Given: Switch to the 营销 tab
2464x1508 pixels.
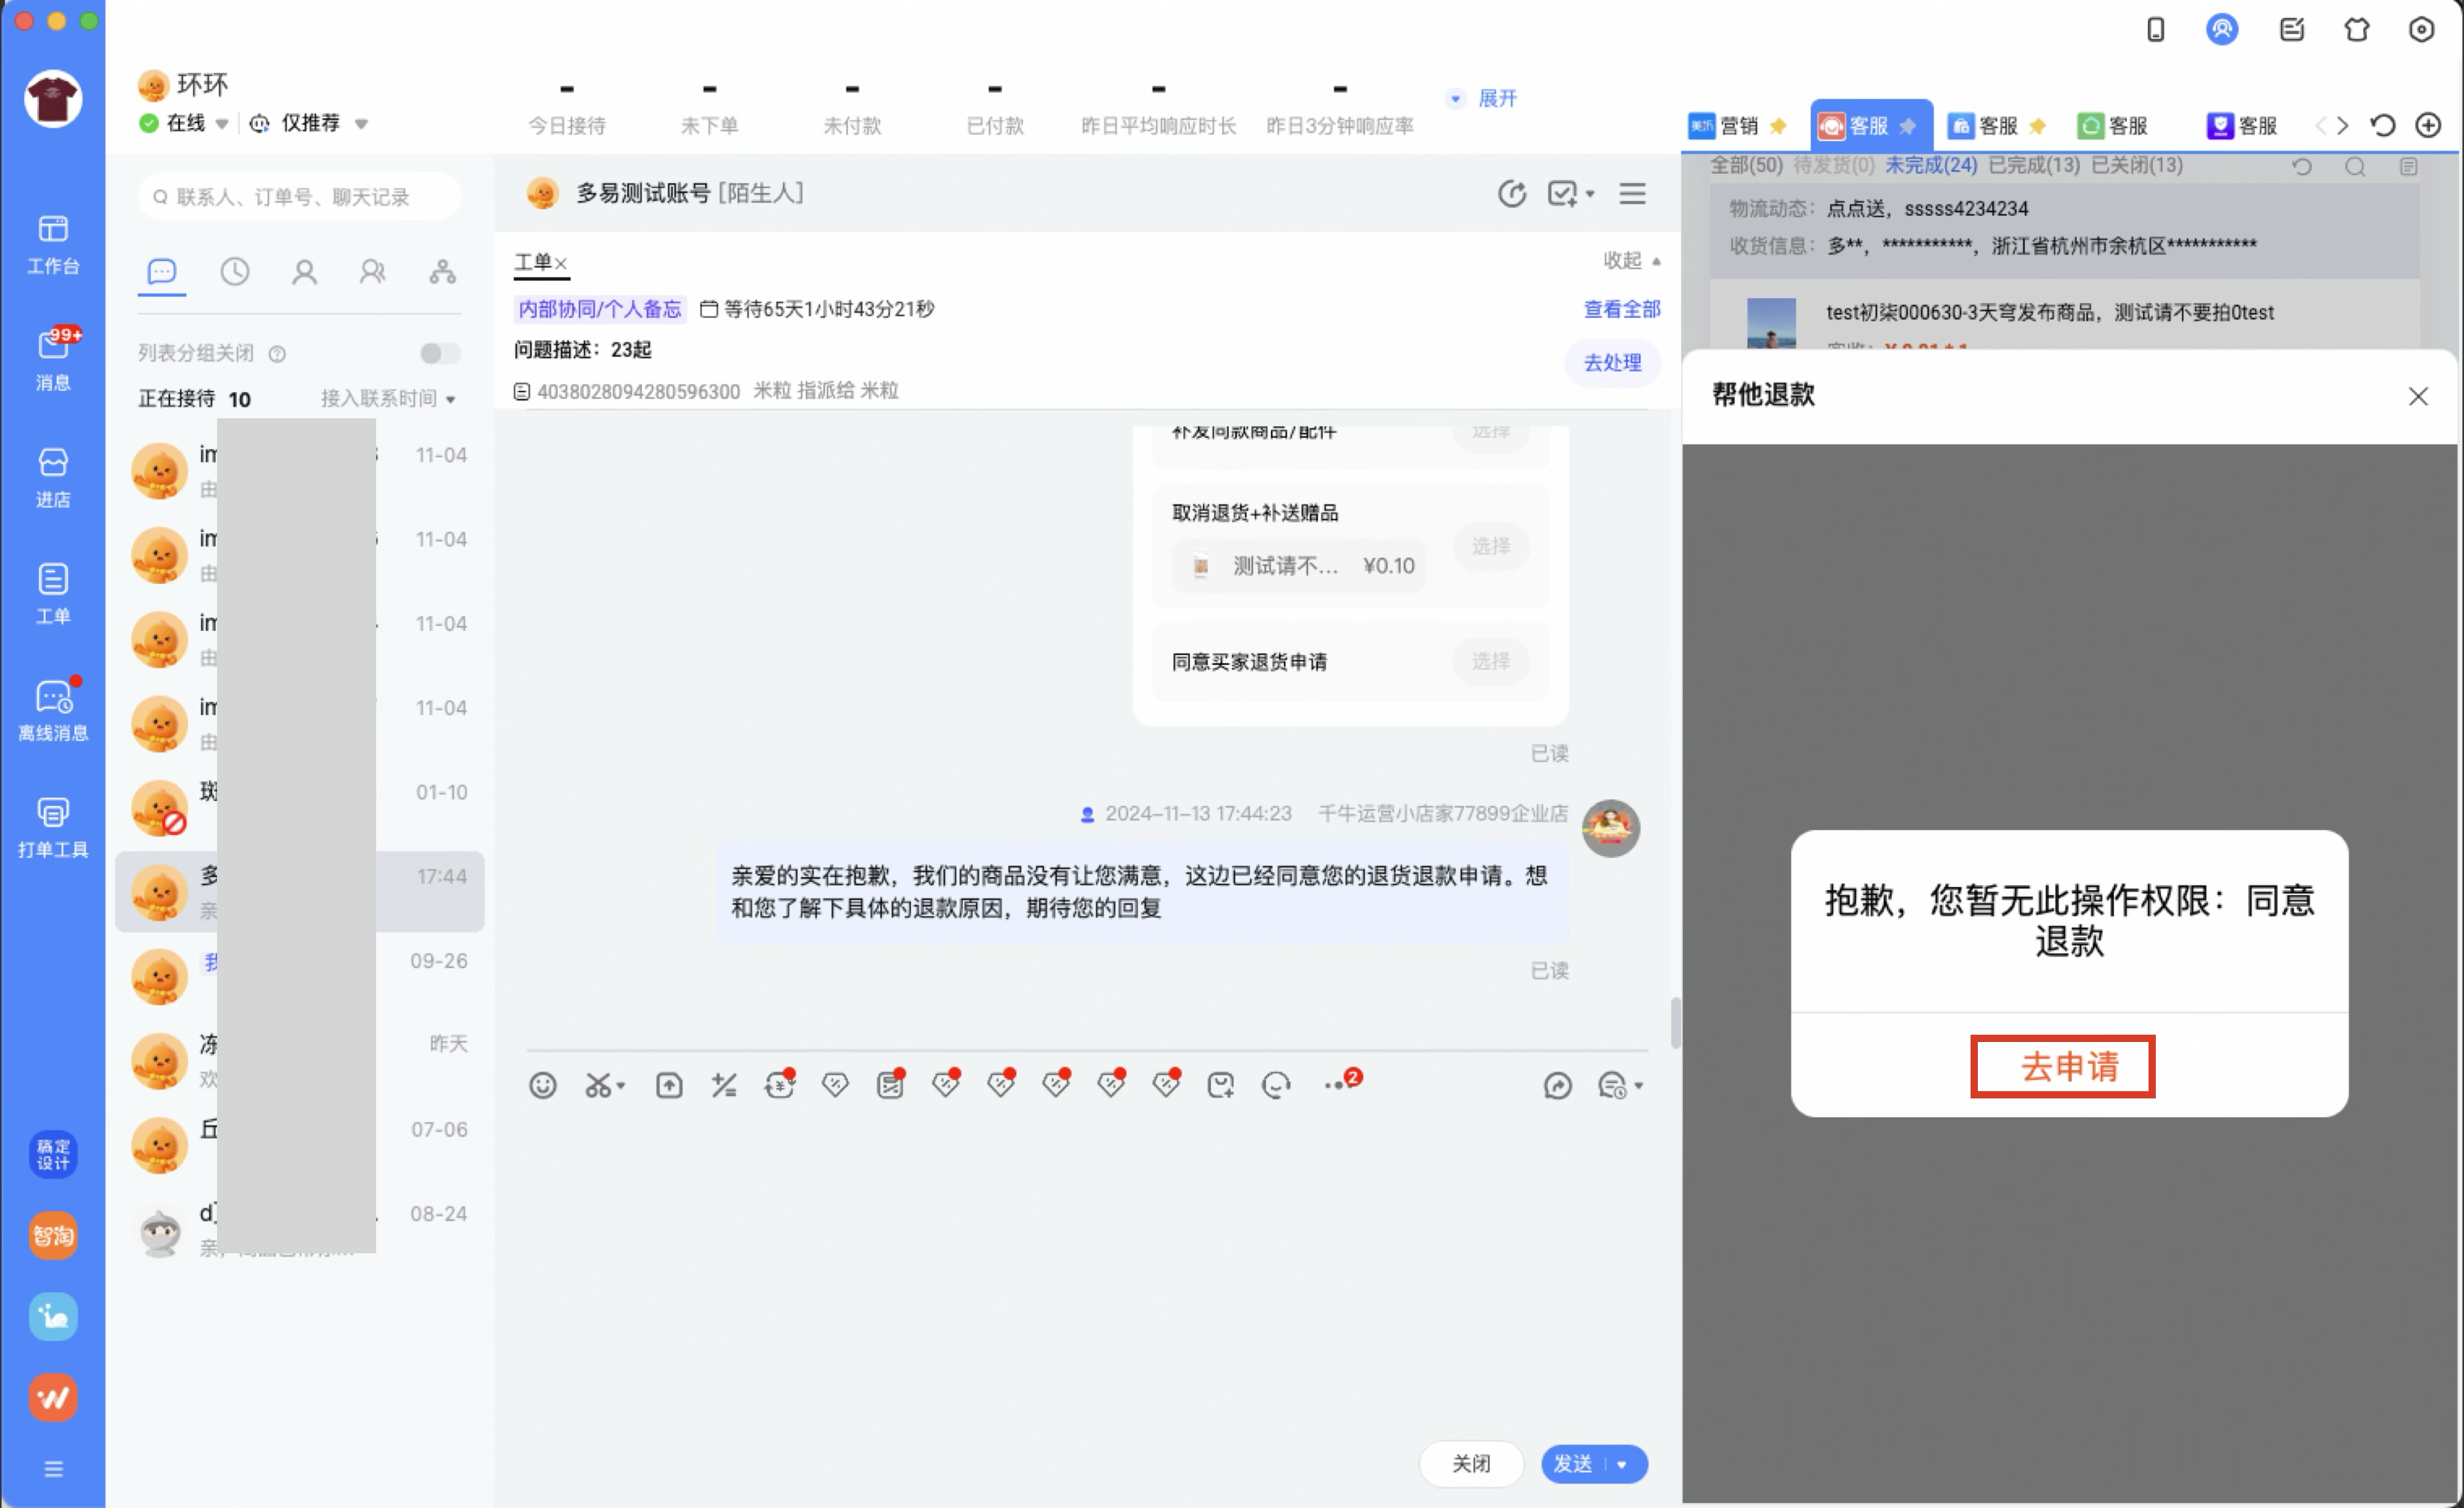Looking at the screenshot, I should (x=1740, y=126).
